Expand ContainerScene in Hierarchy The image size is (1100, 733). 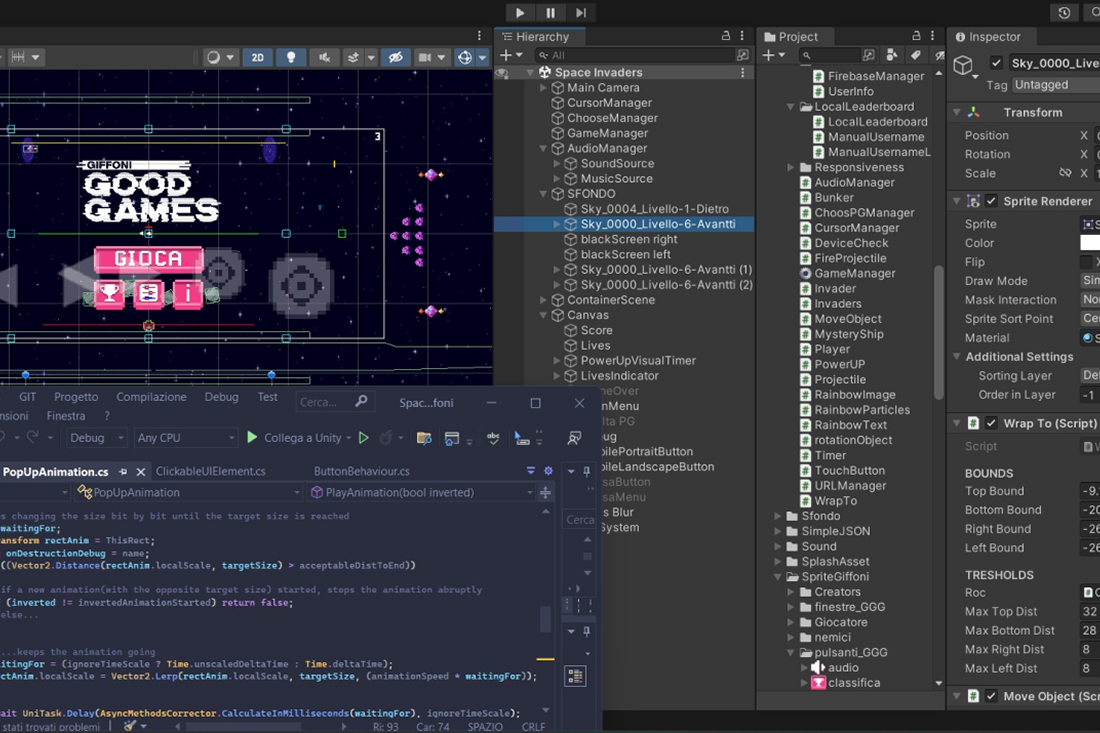(543, 300)
